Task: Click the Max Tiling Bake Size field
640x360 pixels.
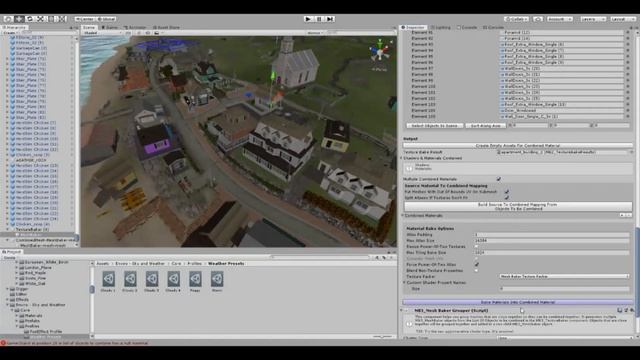Action: click(552, 253)
